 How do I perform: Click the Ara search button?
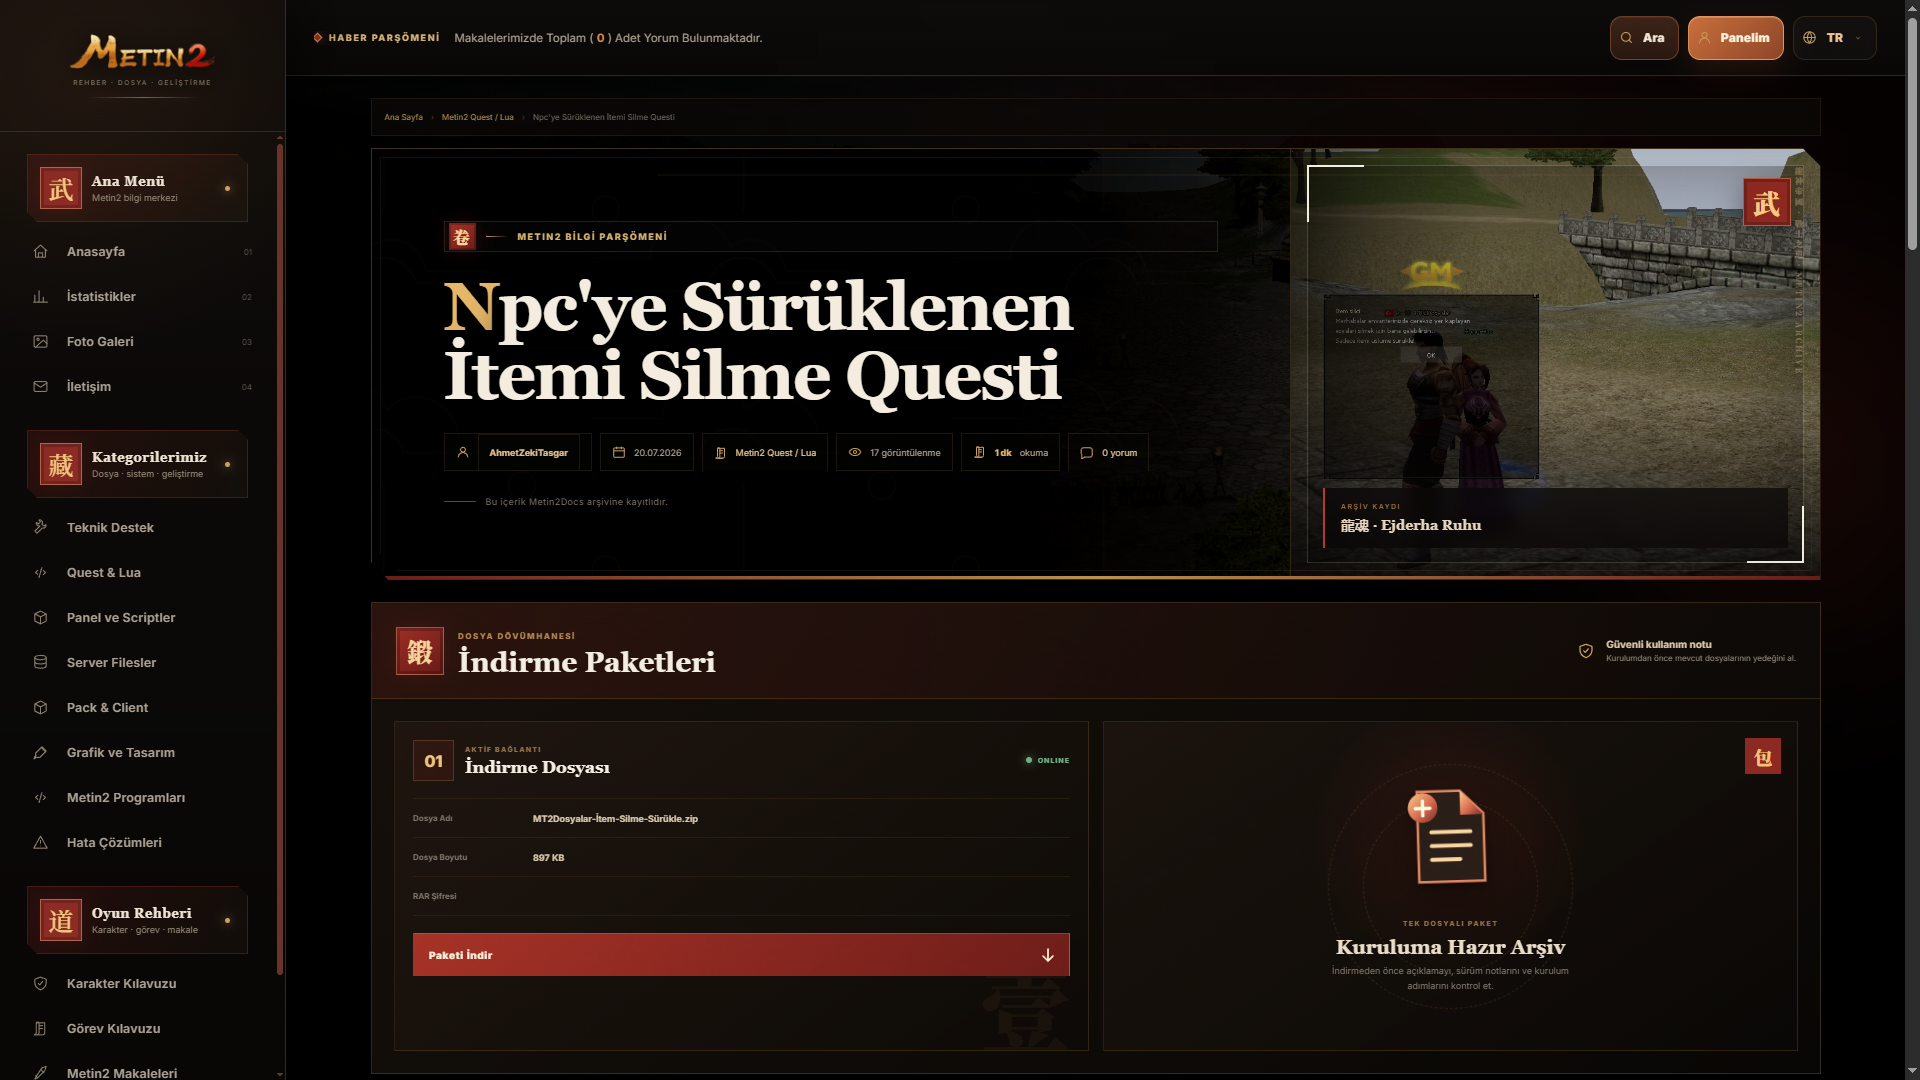[x=1644, y=38]
